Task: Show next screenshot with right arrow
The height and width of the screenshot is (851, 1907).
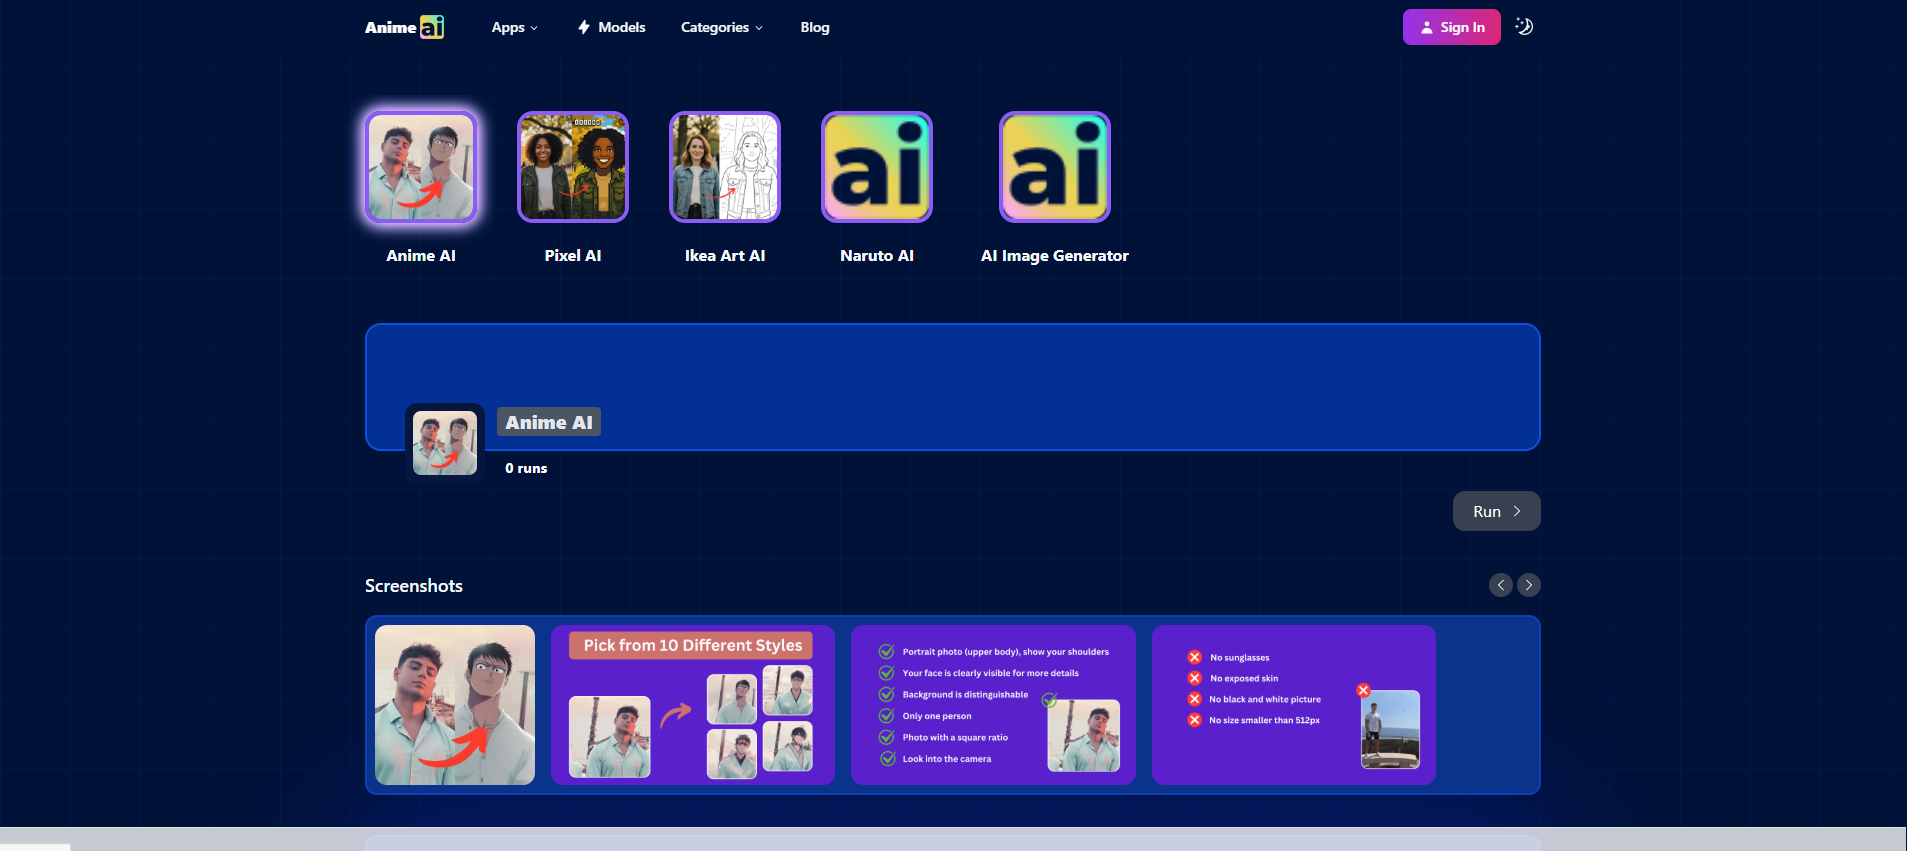Action: click(x=1529, y=585)
